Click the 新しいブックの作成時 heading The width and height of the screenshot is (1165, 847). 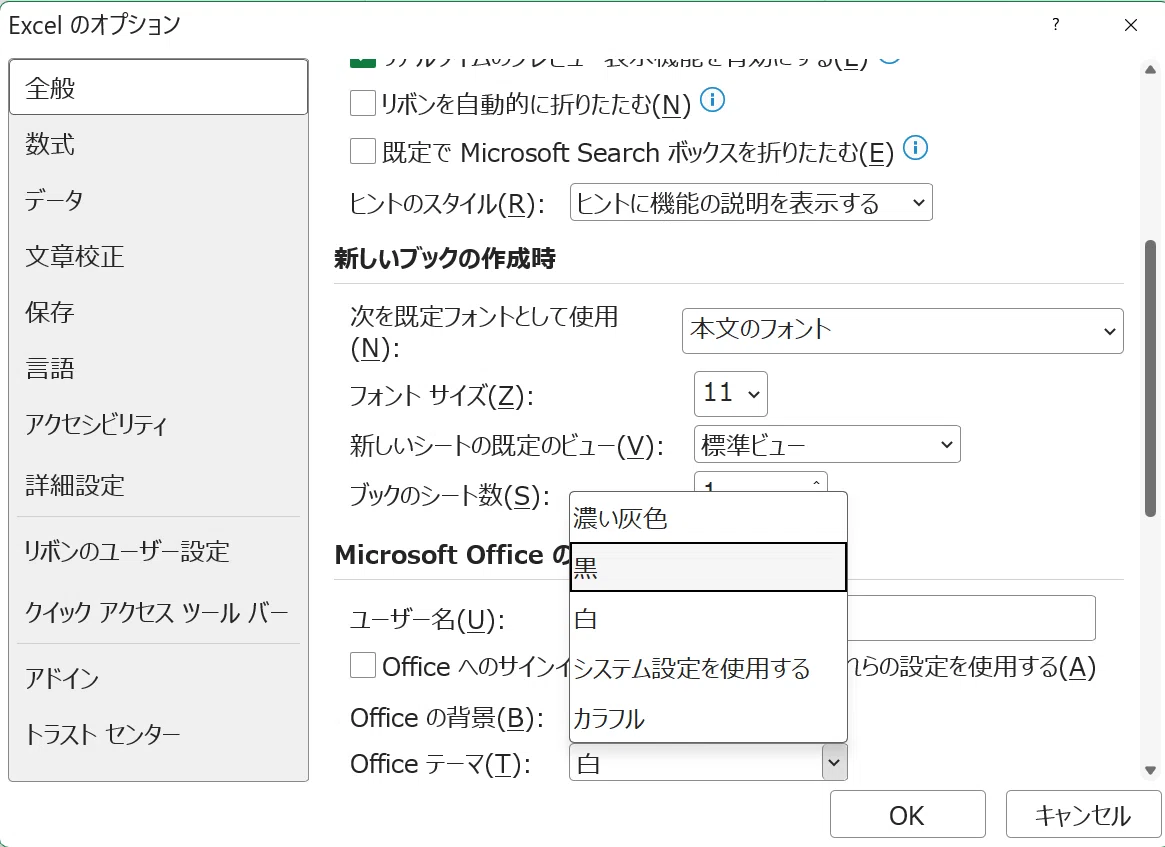coord(445,259)
